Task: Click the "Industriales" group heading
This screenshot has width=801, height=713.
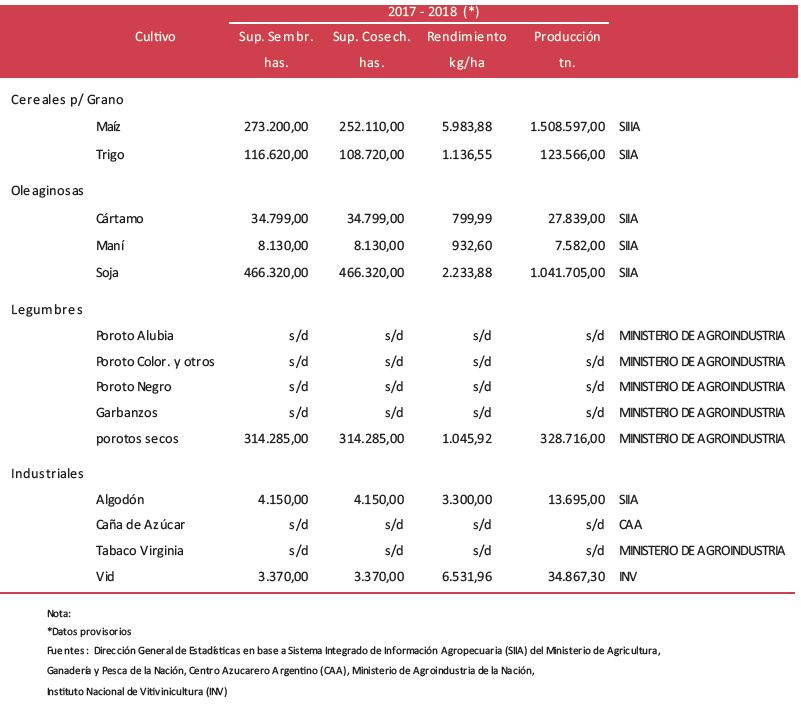Action: click(x=47, y=473)
